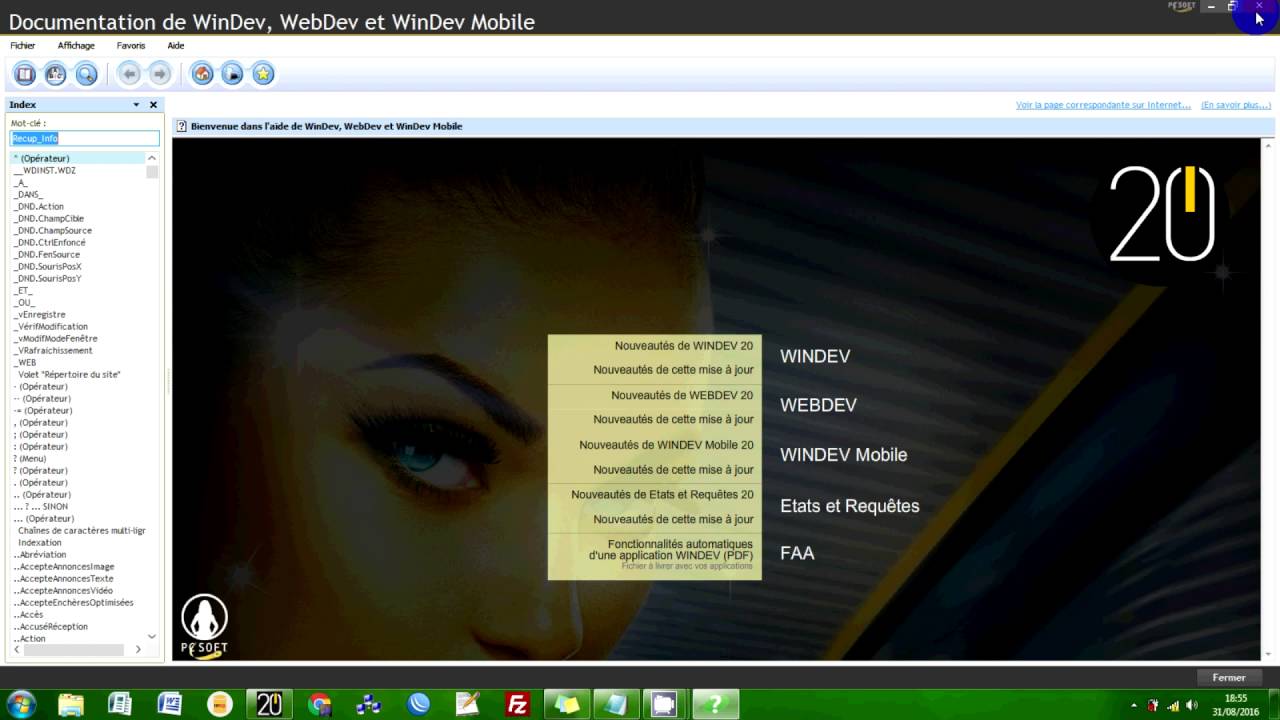The width and height of the screenshot is (1280, 720).
Task: Open File Explorer folder icon in taskbar
Action: [x=71, y=704]
